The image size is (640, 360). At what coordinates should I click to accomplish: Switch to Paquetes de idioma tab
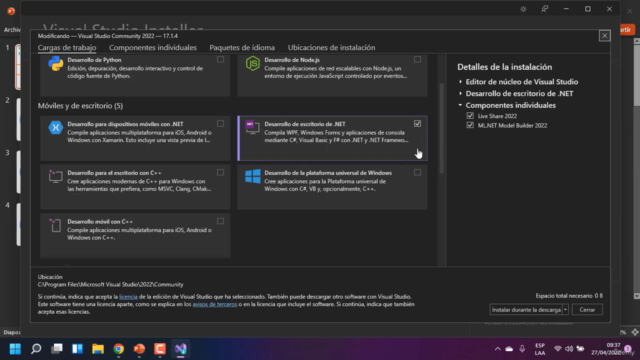(242, 48)
